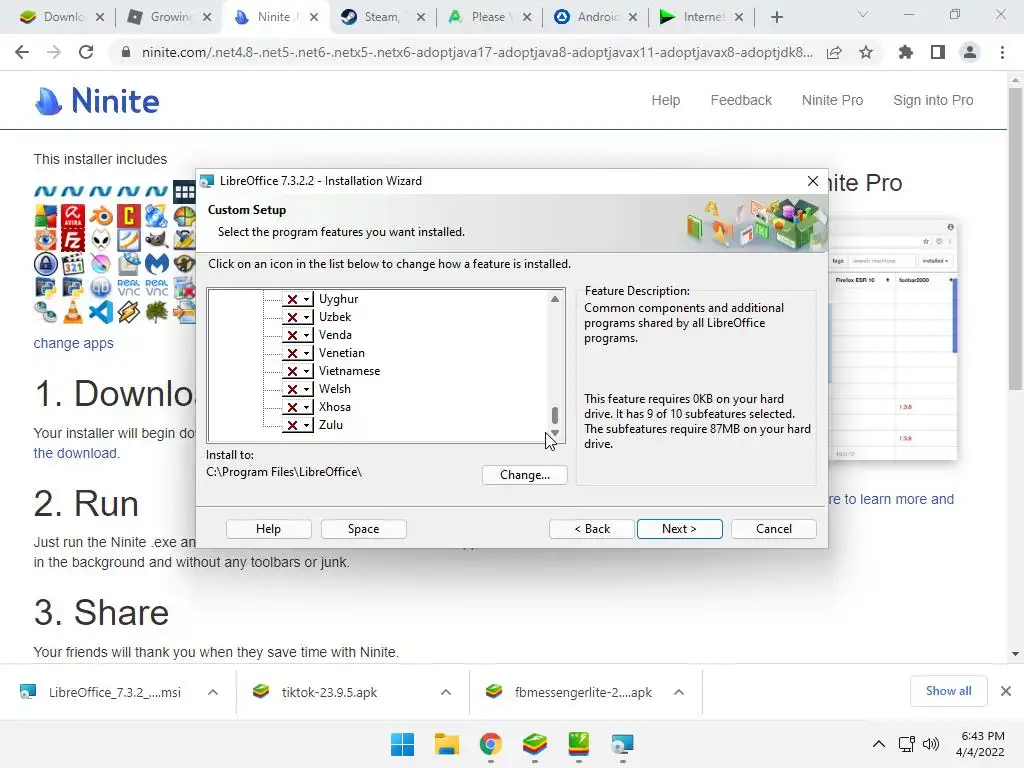Viewport: 1024px width, 768px height.
Task: Open the Uyghur language install dropdown
Action: pyautogui.click(x=297, y=299)
